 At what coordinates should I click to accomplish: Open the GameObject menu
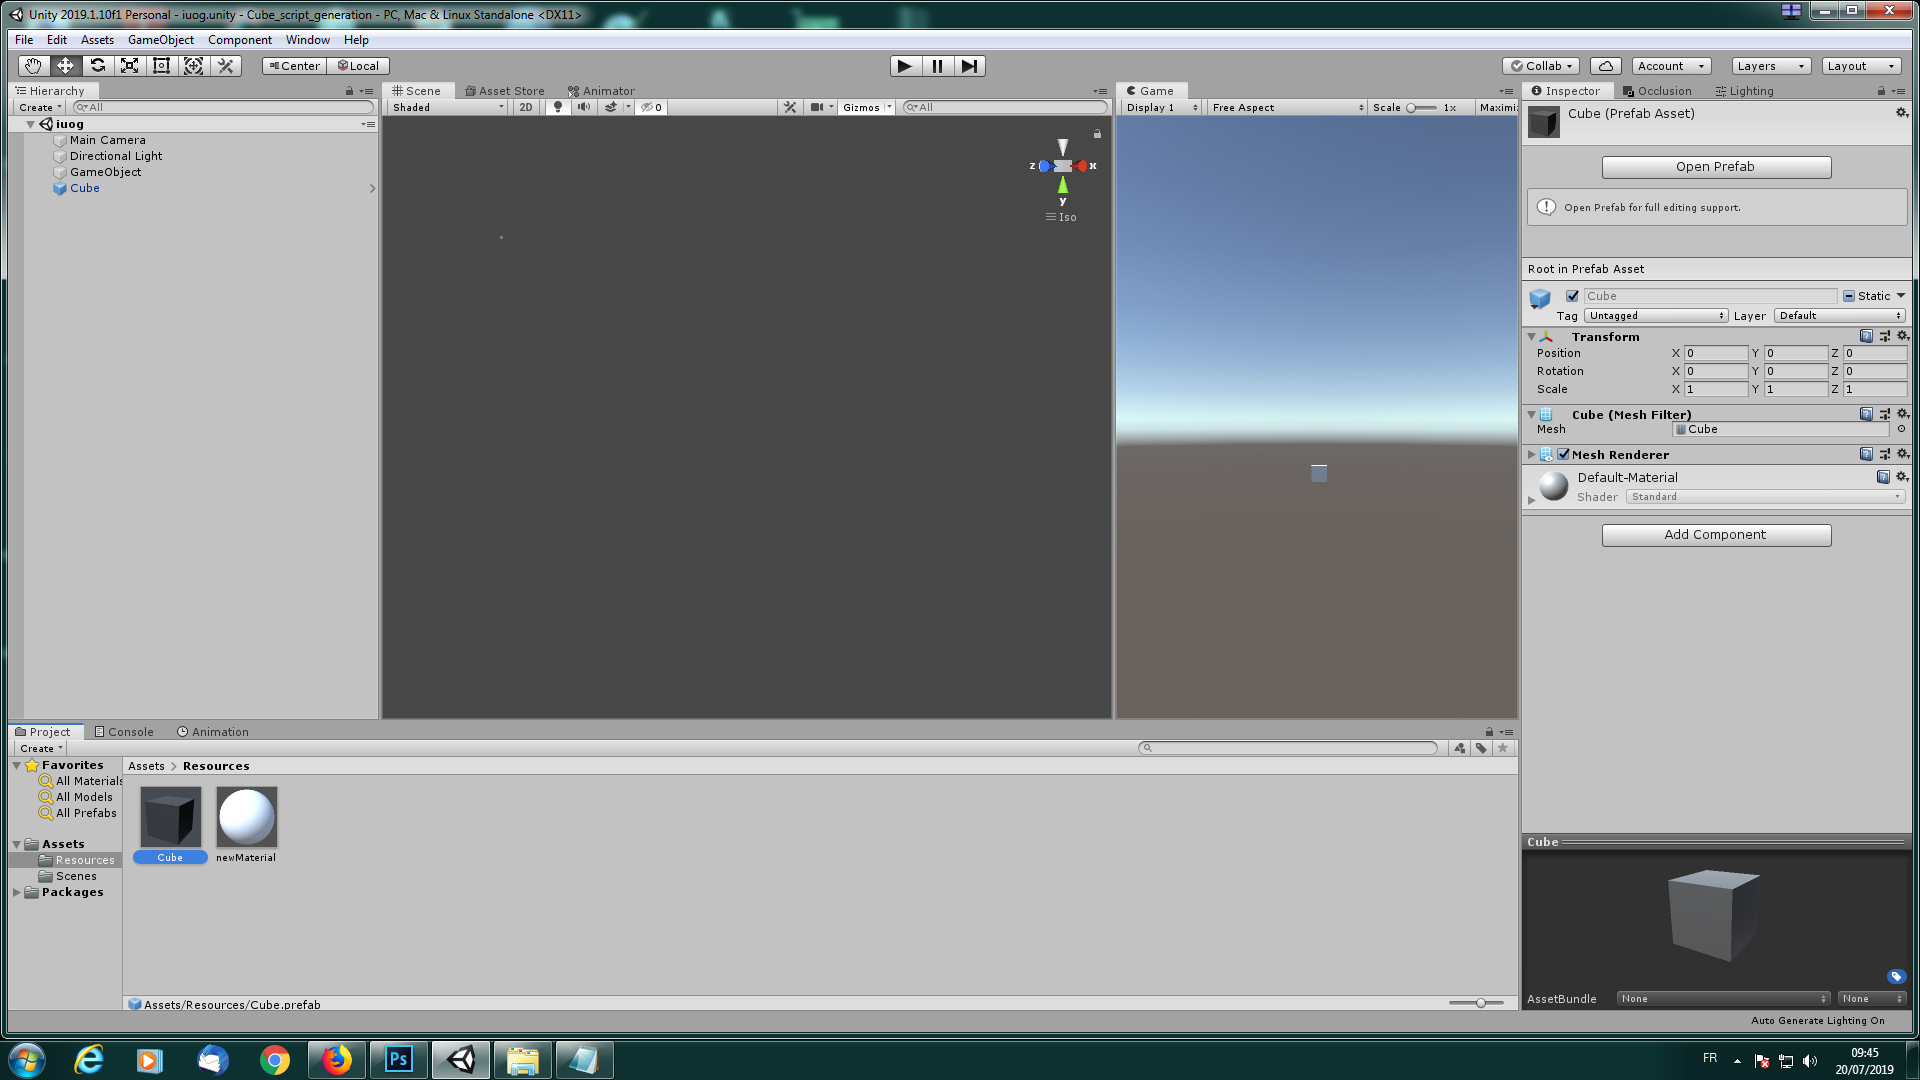click(161, 40)
